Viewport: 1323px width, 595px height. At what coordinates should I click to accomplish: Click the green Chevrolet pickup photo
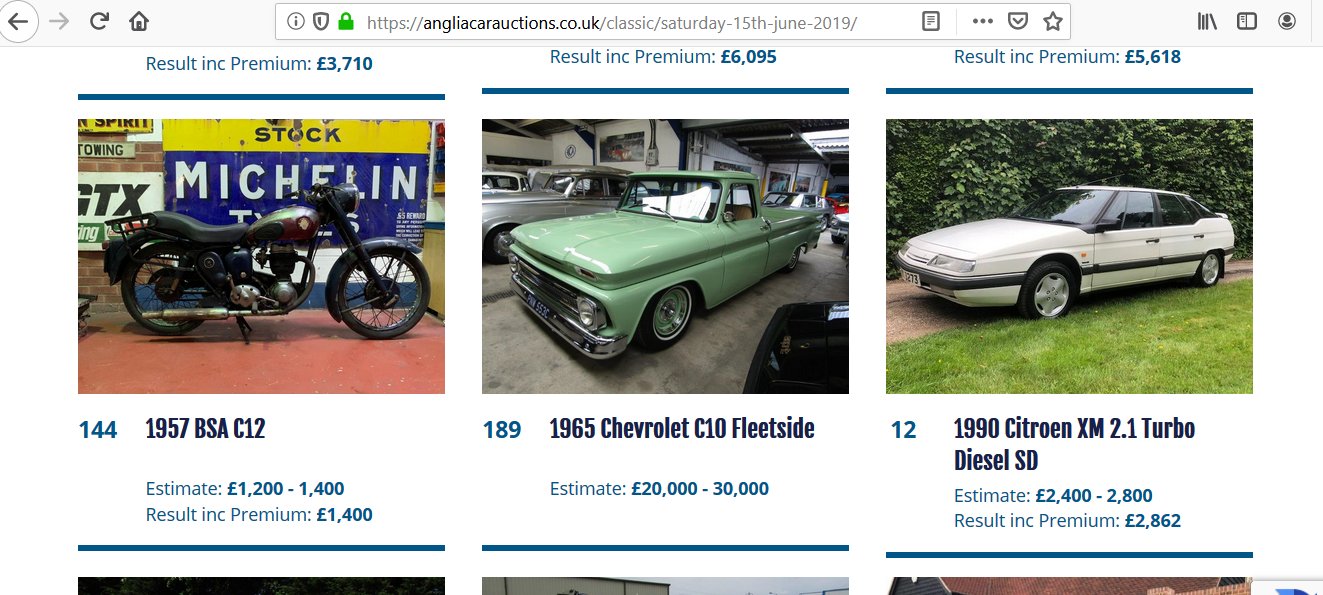[x=665, y=257]
